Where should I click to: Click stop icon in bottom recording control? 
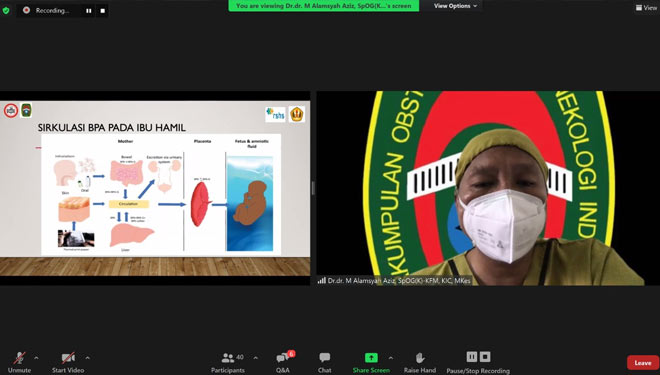(485, 357)
